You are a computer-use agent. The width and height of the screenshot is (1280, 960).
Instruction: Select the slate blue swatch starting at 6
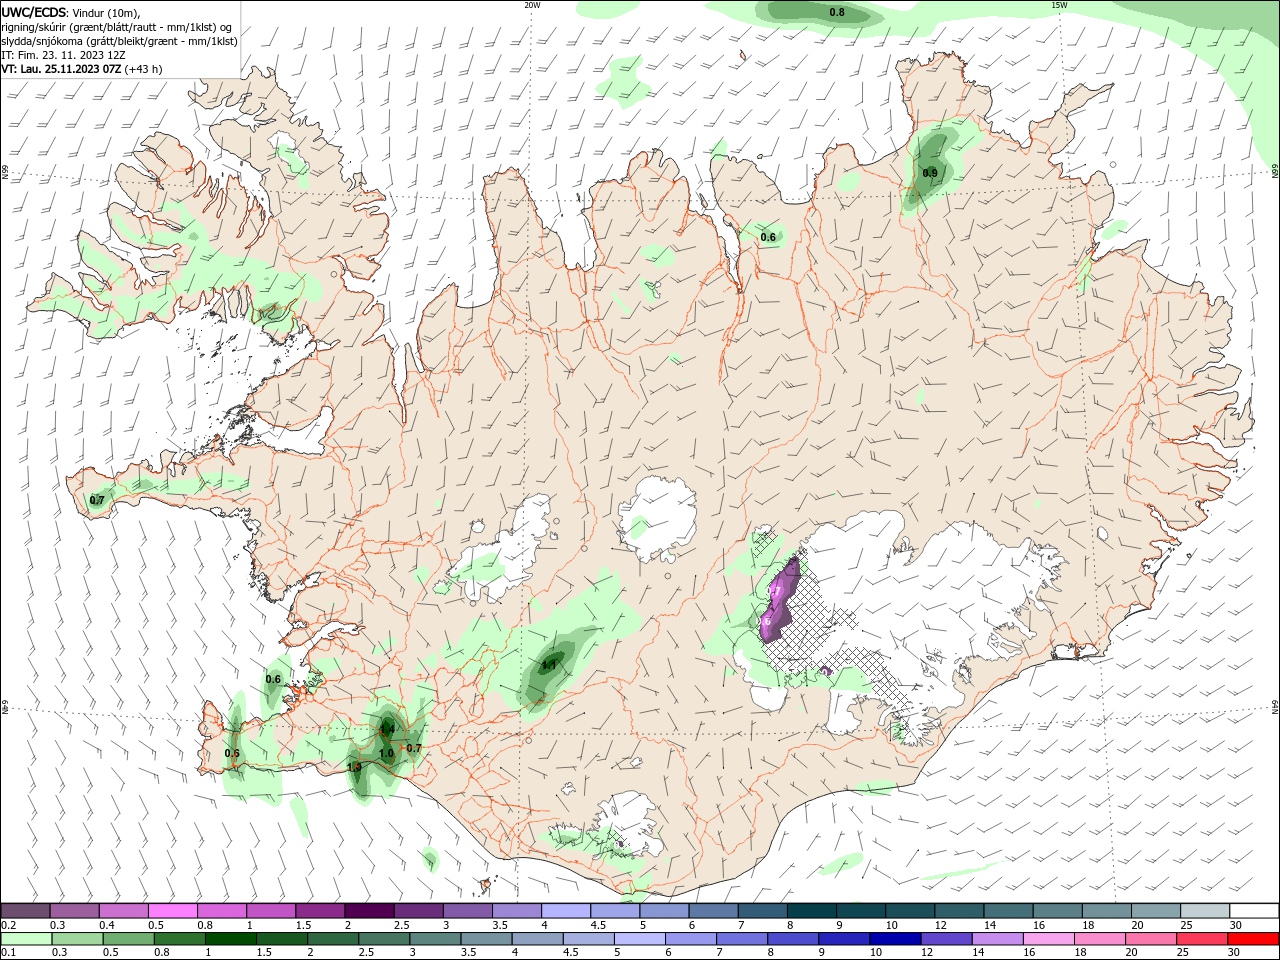712,911
